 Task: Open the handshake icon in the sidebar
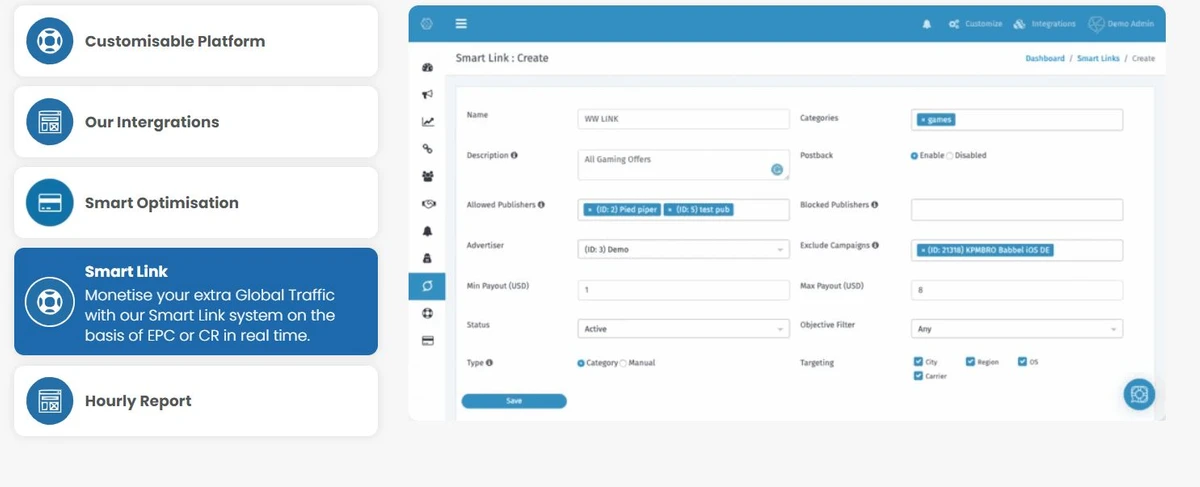point(428,204)
